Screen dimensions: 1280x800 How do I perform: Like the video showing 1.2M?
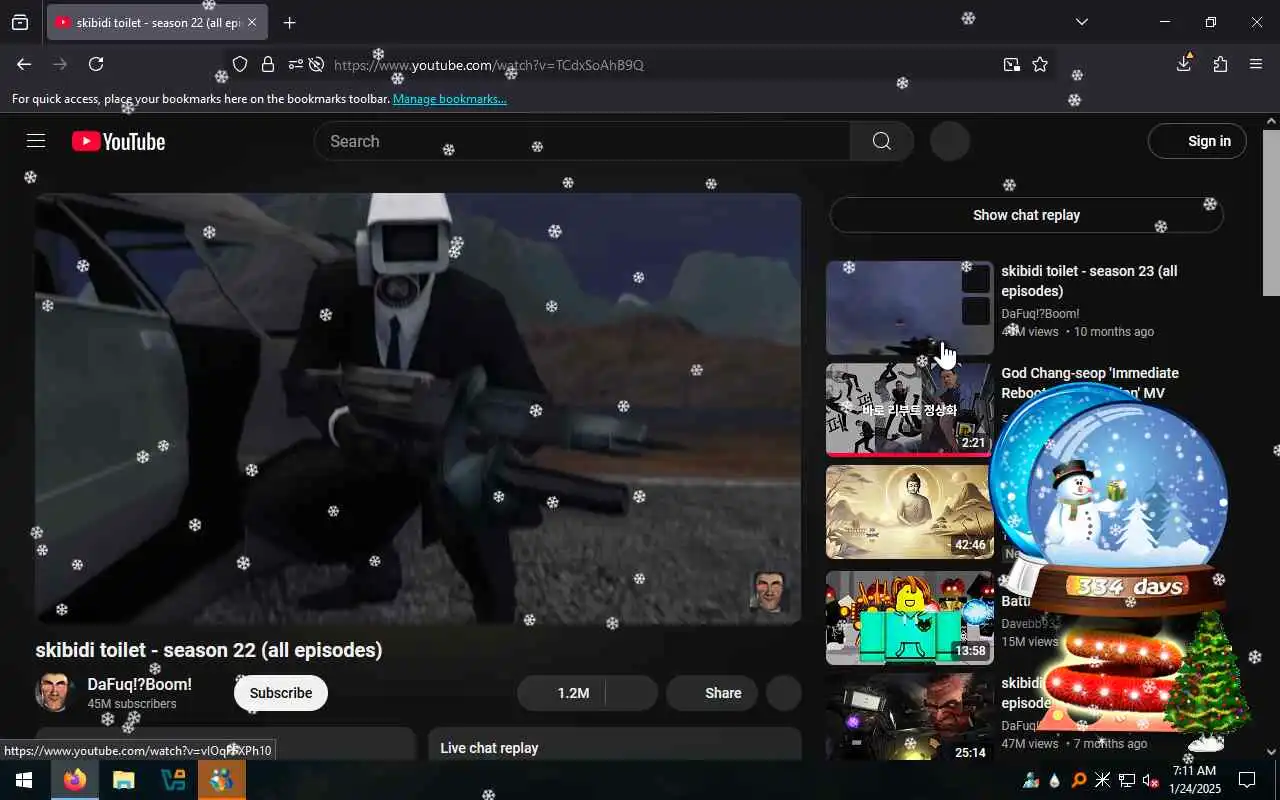click(x=562, y=693)
